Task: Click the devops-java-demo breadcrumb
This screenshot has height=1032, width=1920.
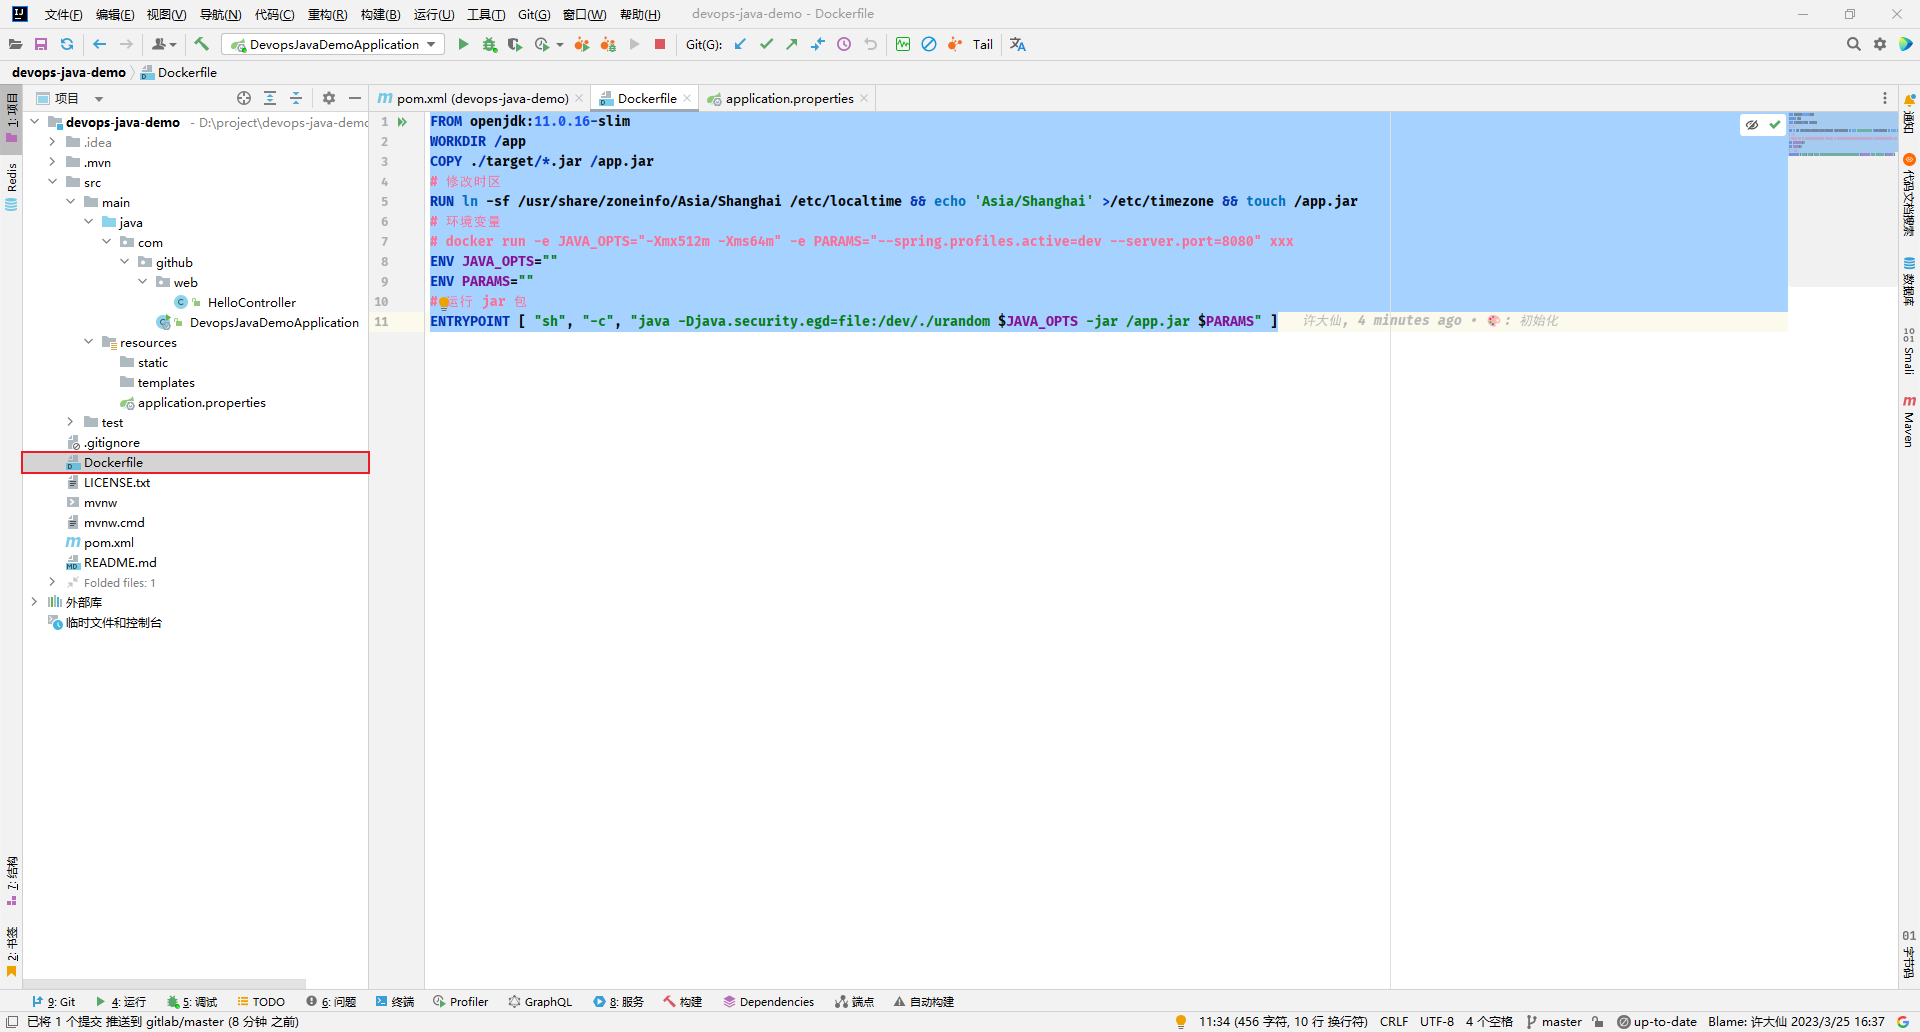Action: (x=69, y=72)
